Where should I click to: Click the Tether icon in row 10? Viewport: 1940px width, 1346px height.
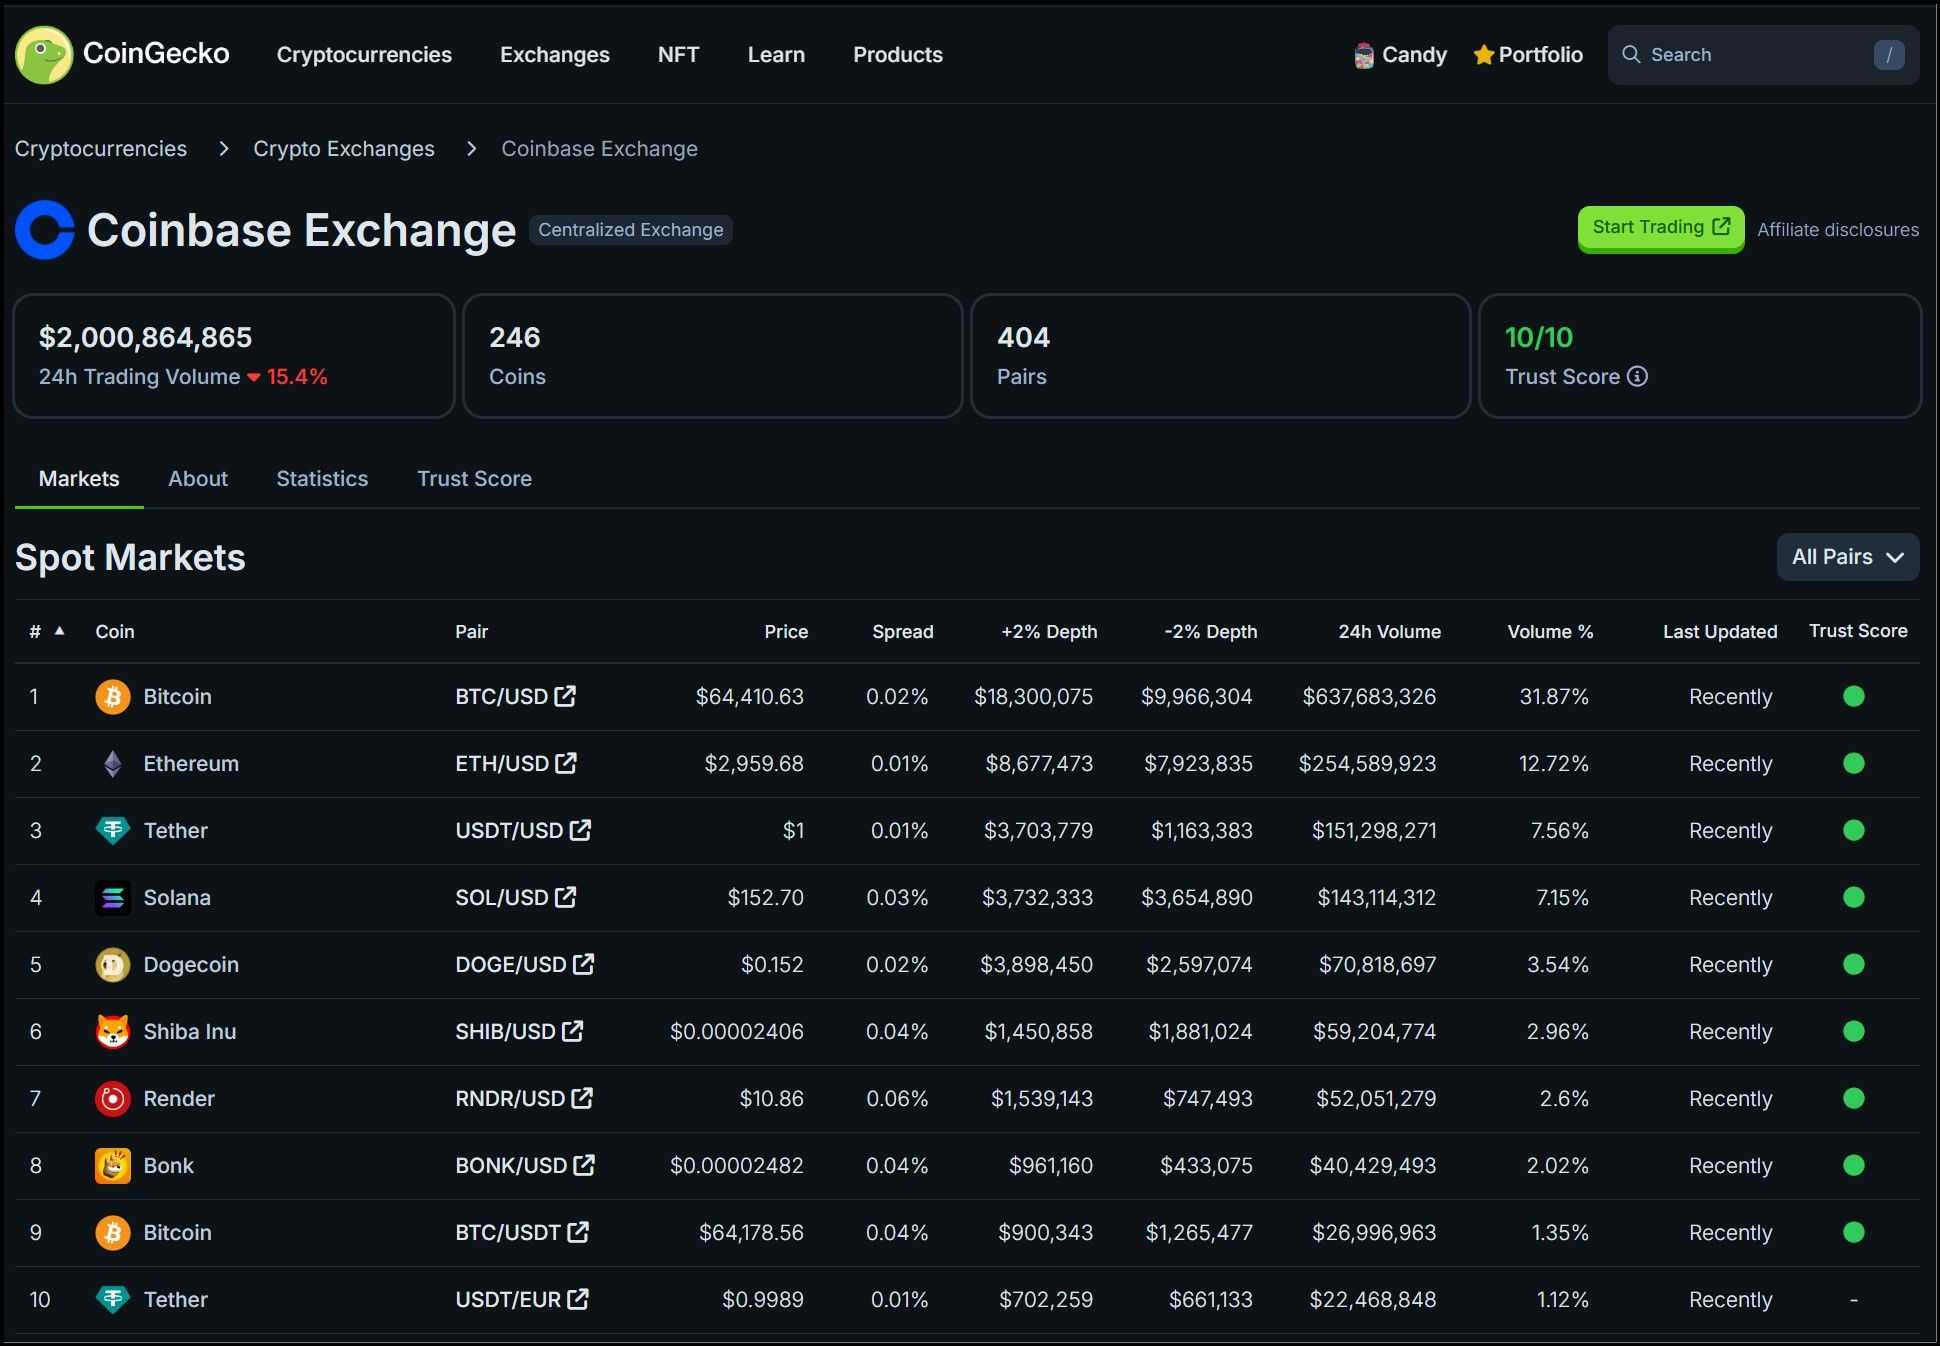pyautogui.click(x=113, y=1300)
